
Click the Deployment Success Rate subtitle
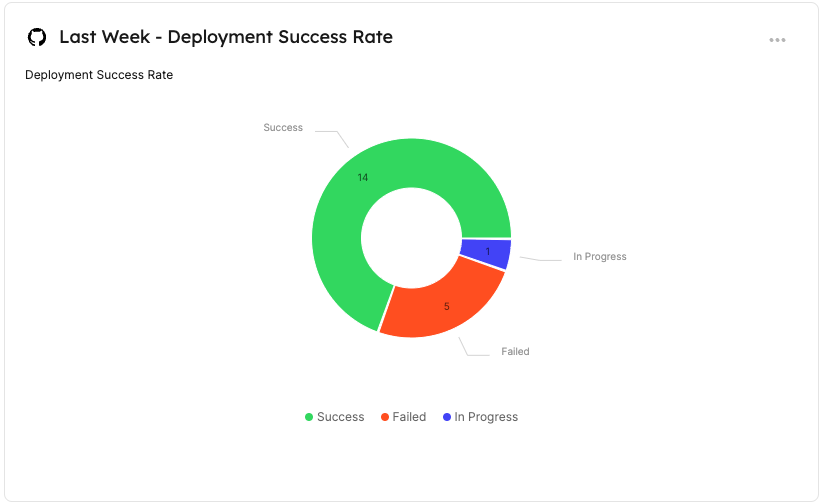(99, 75)
